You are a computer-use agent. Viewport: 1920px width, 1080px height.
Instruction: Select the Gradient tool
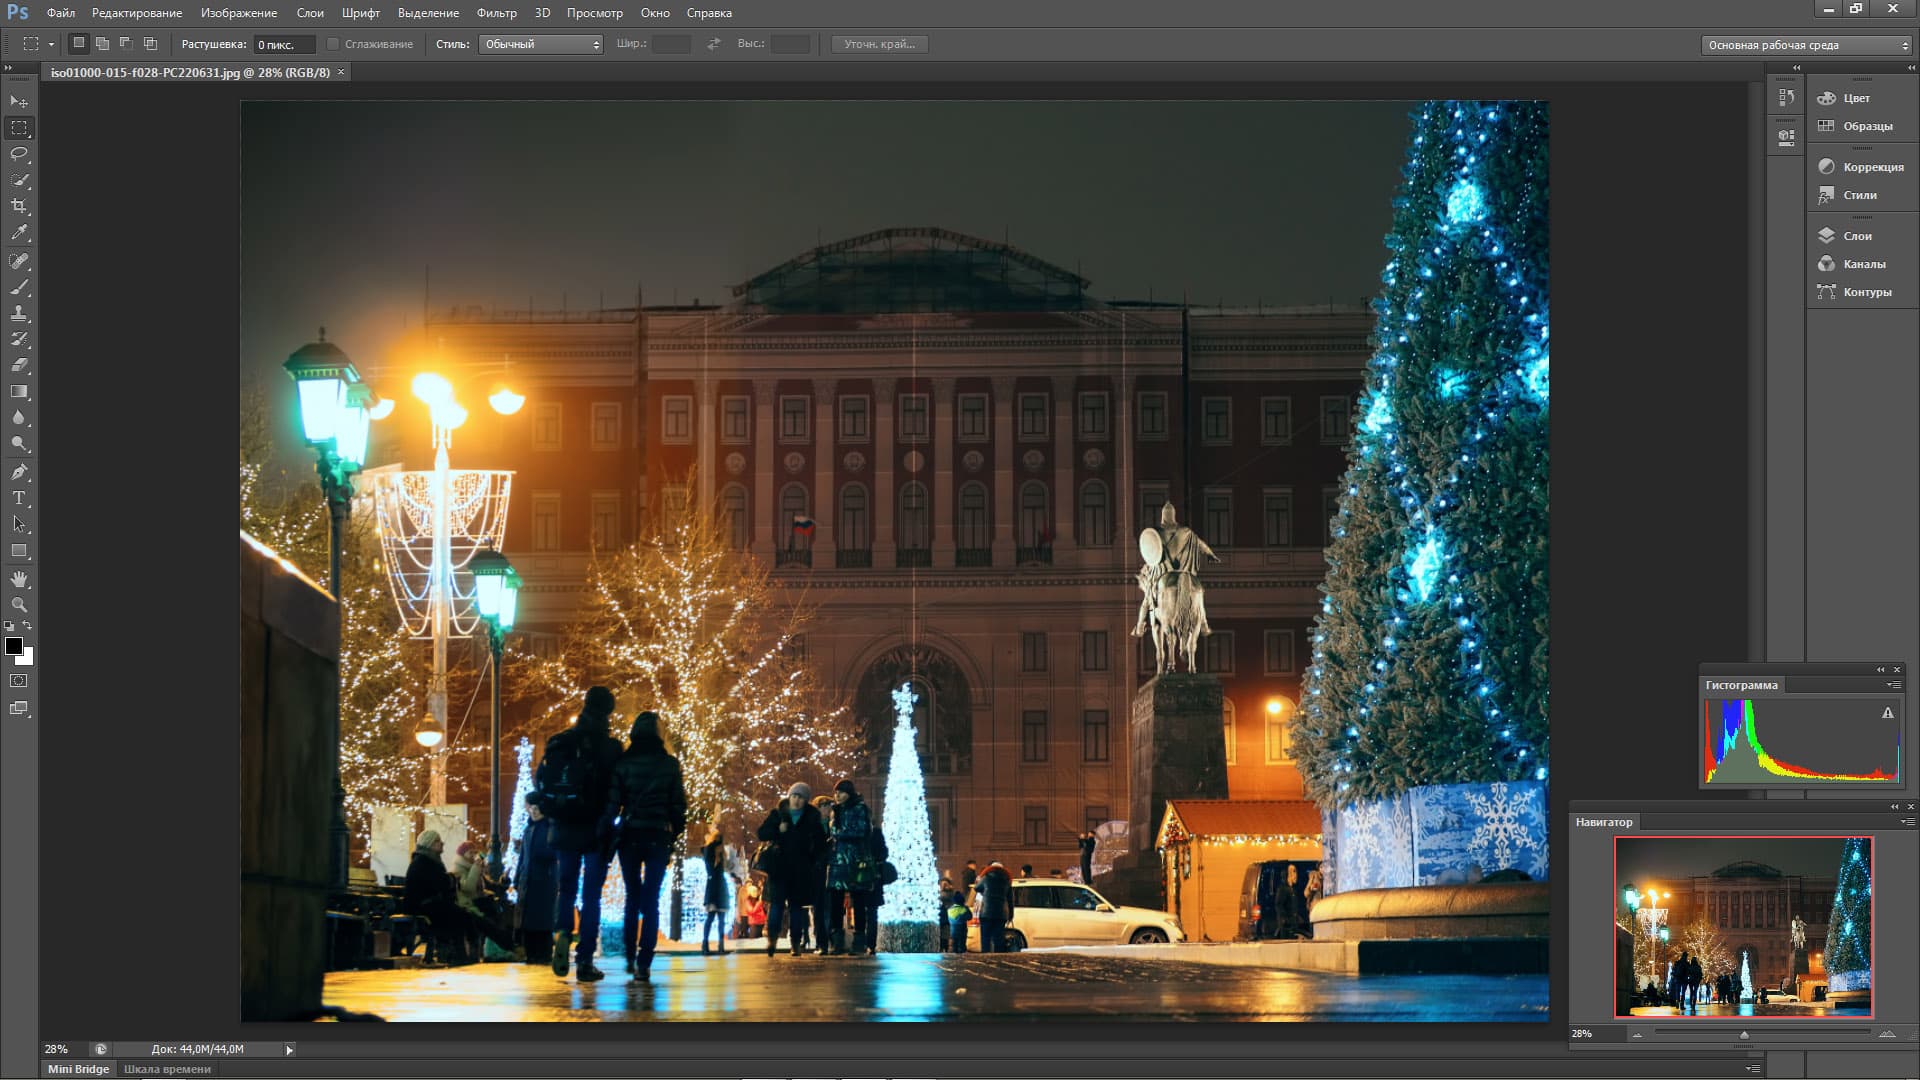click(x=19, y=392)
